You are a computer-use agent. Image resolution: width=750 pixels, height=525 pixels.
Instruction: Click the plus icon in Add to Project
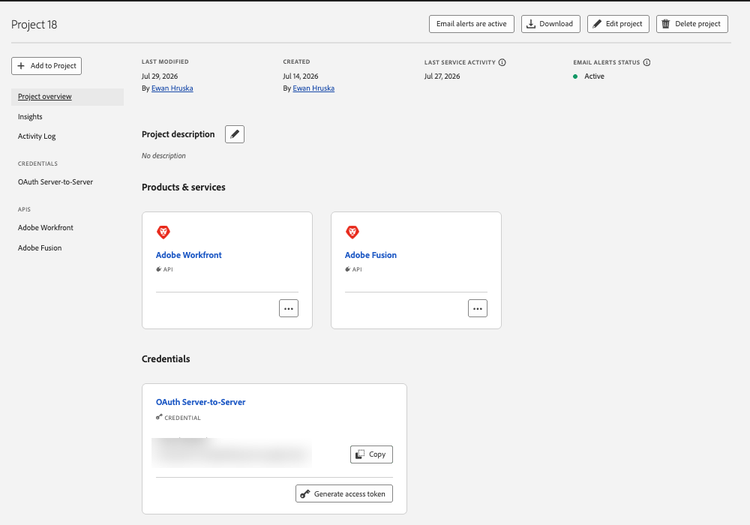pyautogui.click(x=21, y=66)
